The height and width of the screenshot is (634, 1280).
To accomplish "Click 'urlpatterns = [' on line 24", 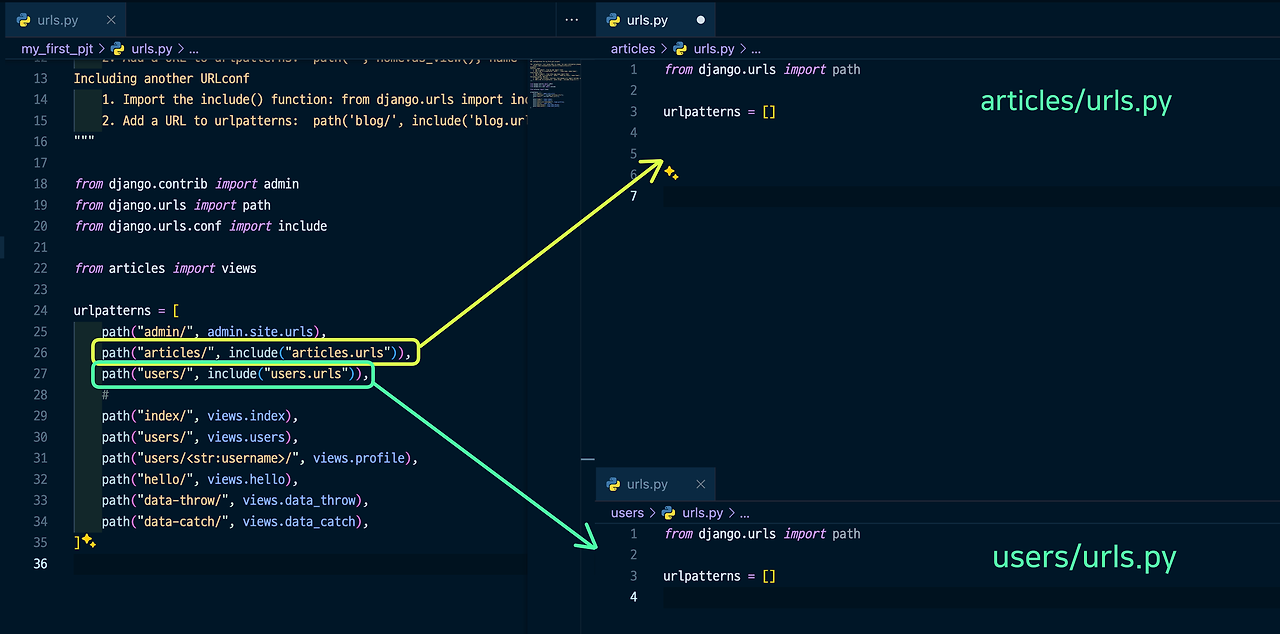I will (x=126, y=310).
